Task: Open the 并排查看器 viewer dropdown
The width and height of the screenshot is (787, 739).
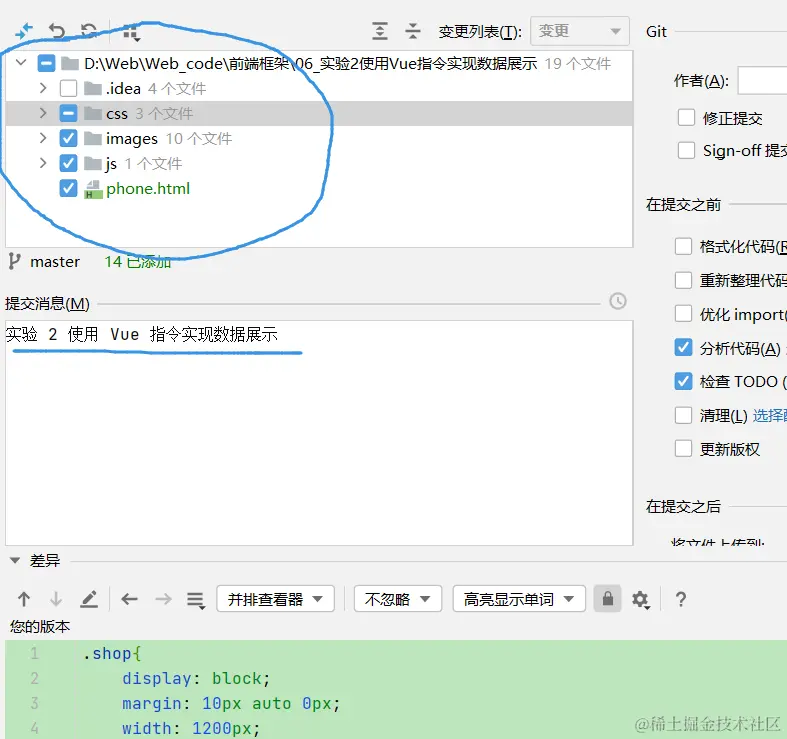Action: tap(276, 599)
